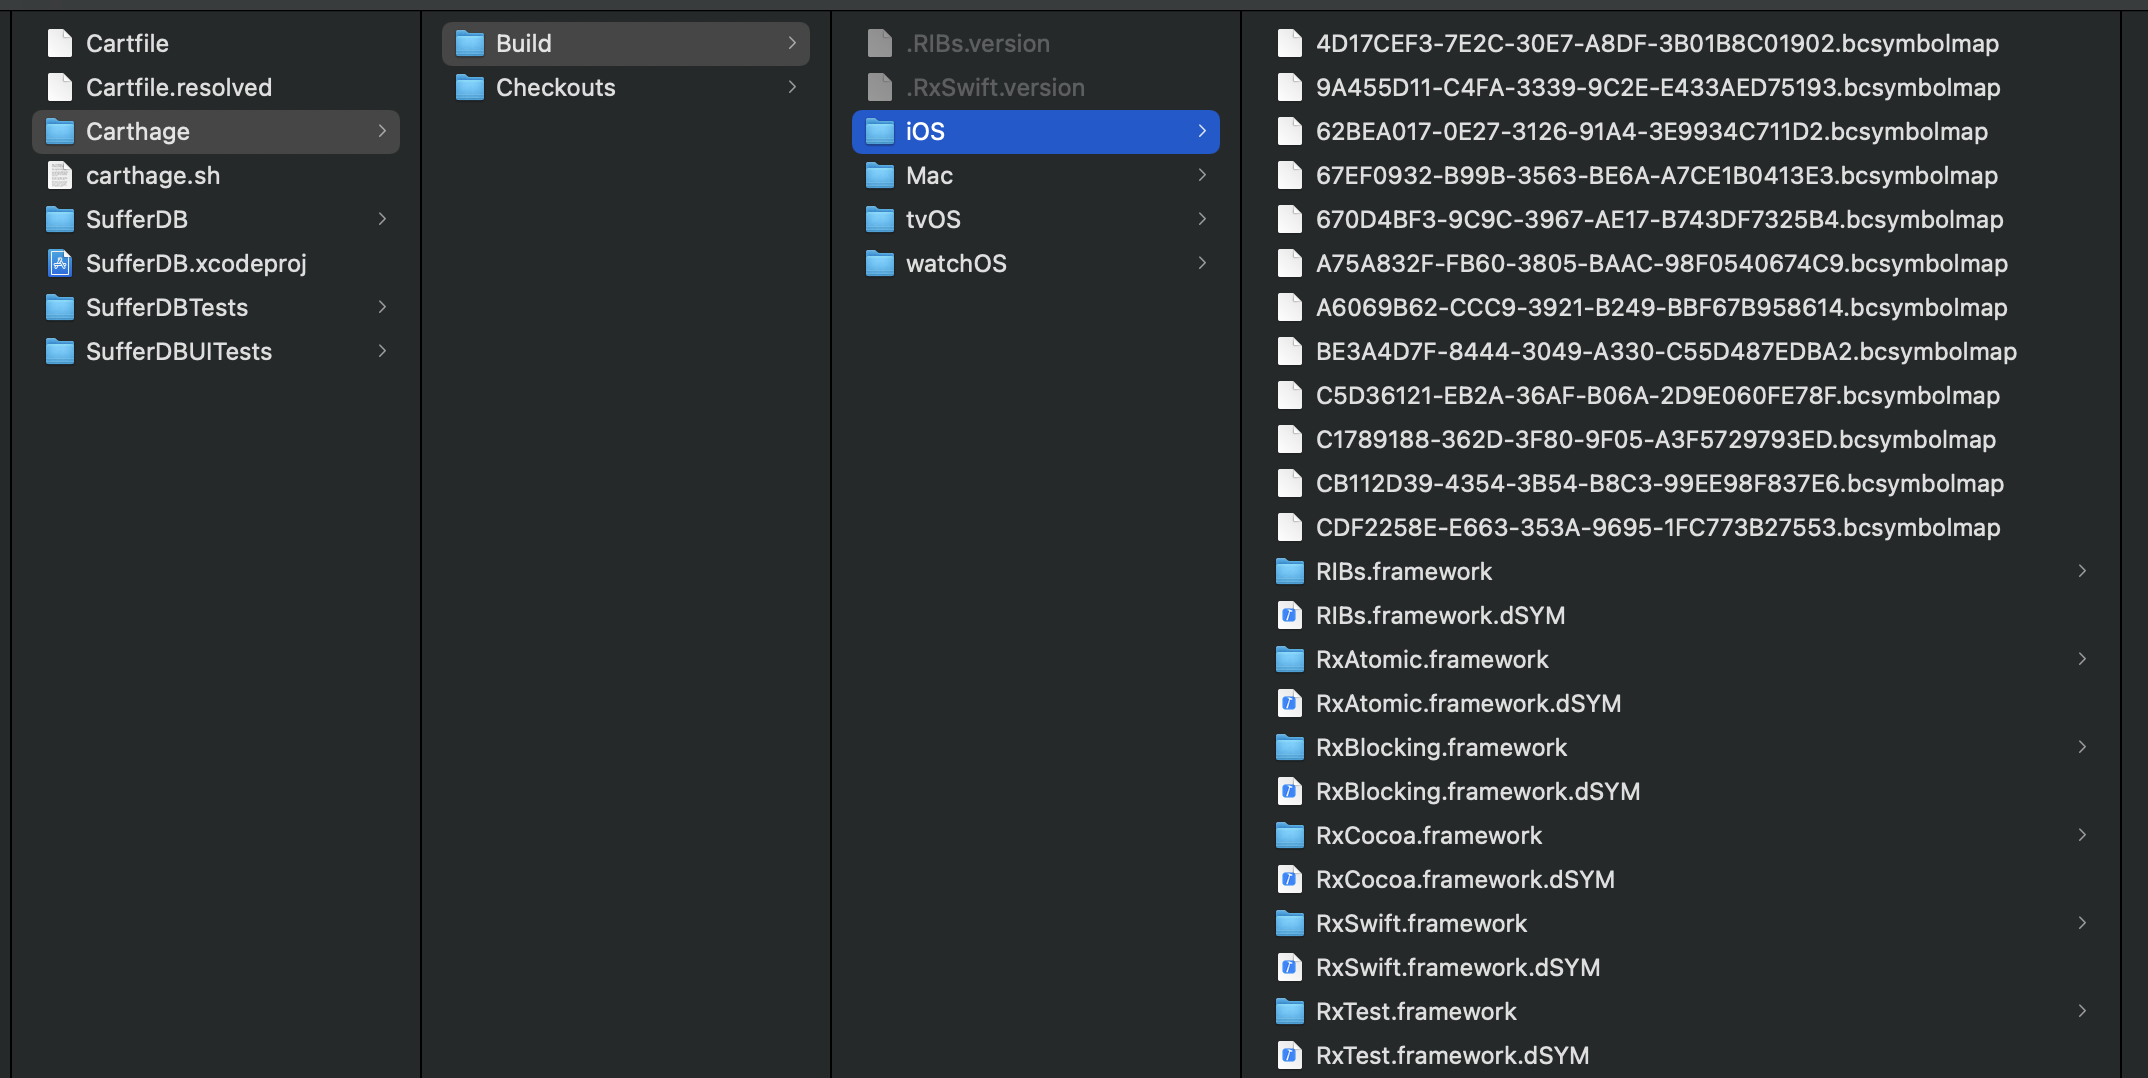The width and height of the screenshot is (2148, 1078).
Task: Click the Build folder icon
Action: [470, 43]
